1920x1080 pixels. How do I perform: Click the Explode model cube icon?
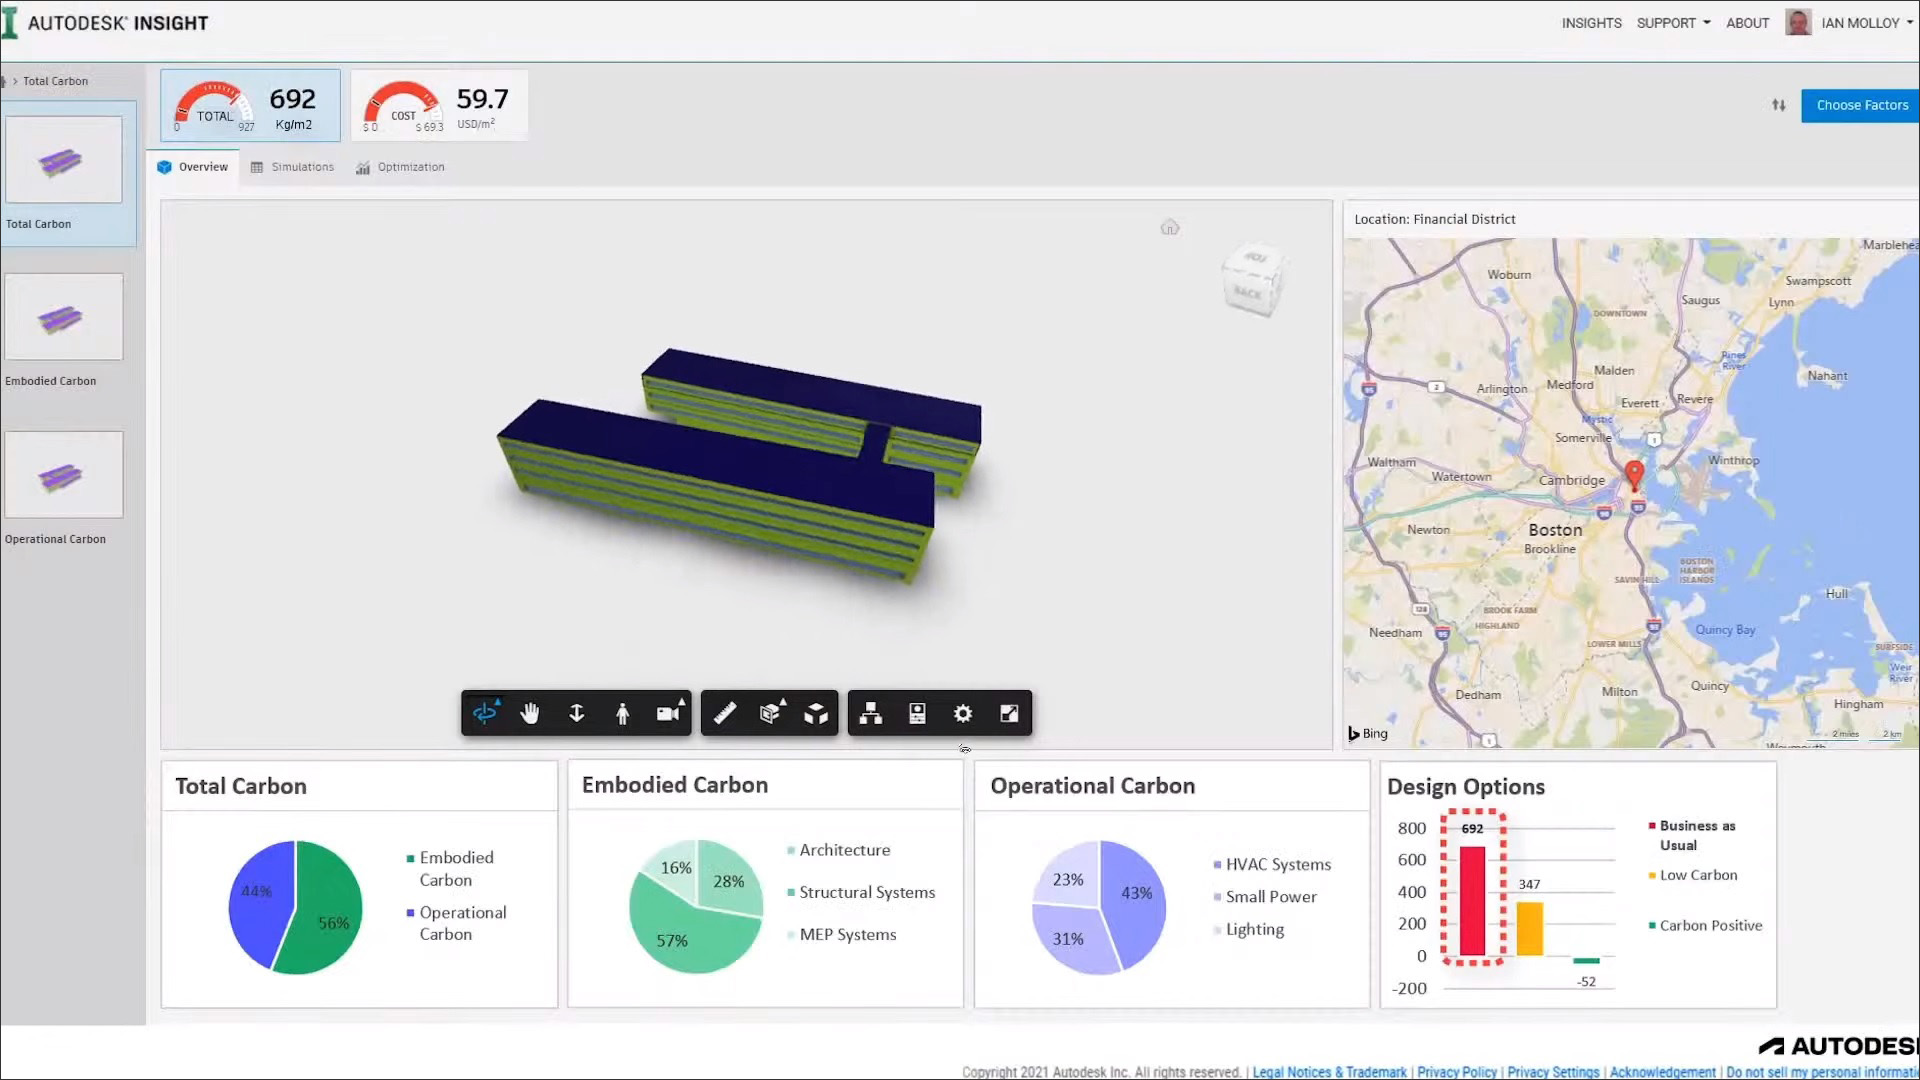[817, 713]
